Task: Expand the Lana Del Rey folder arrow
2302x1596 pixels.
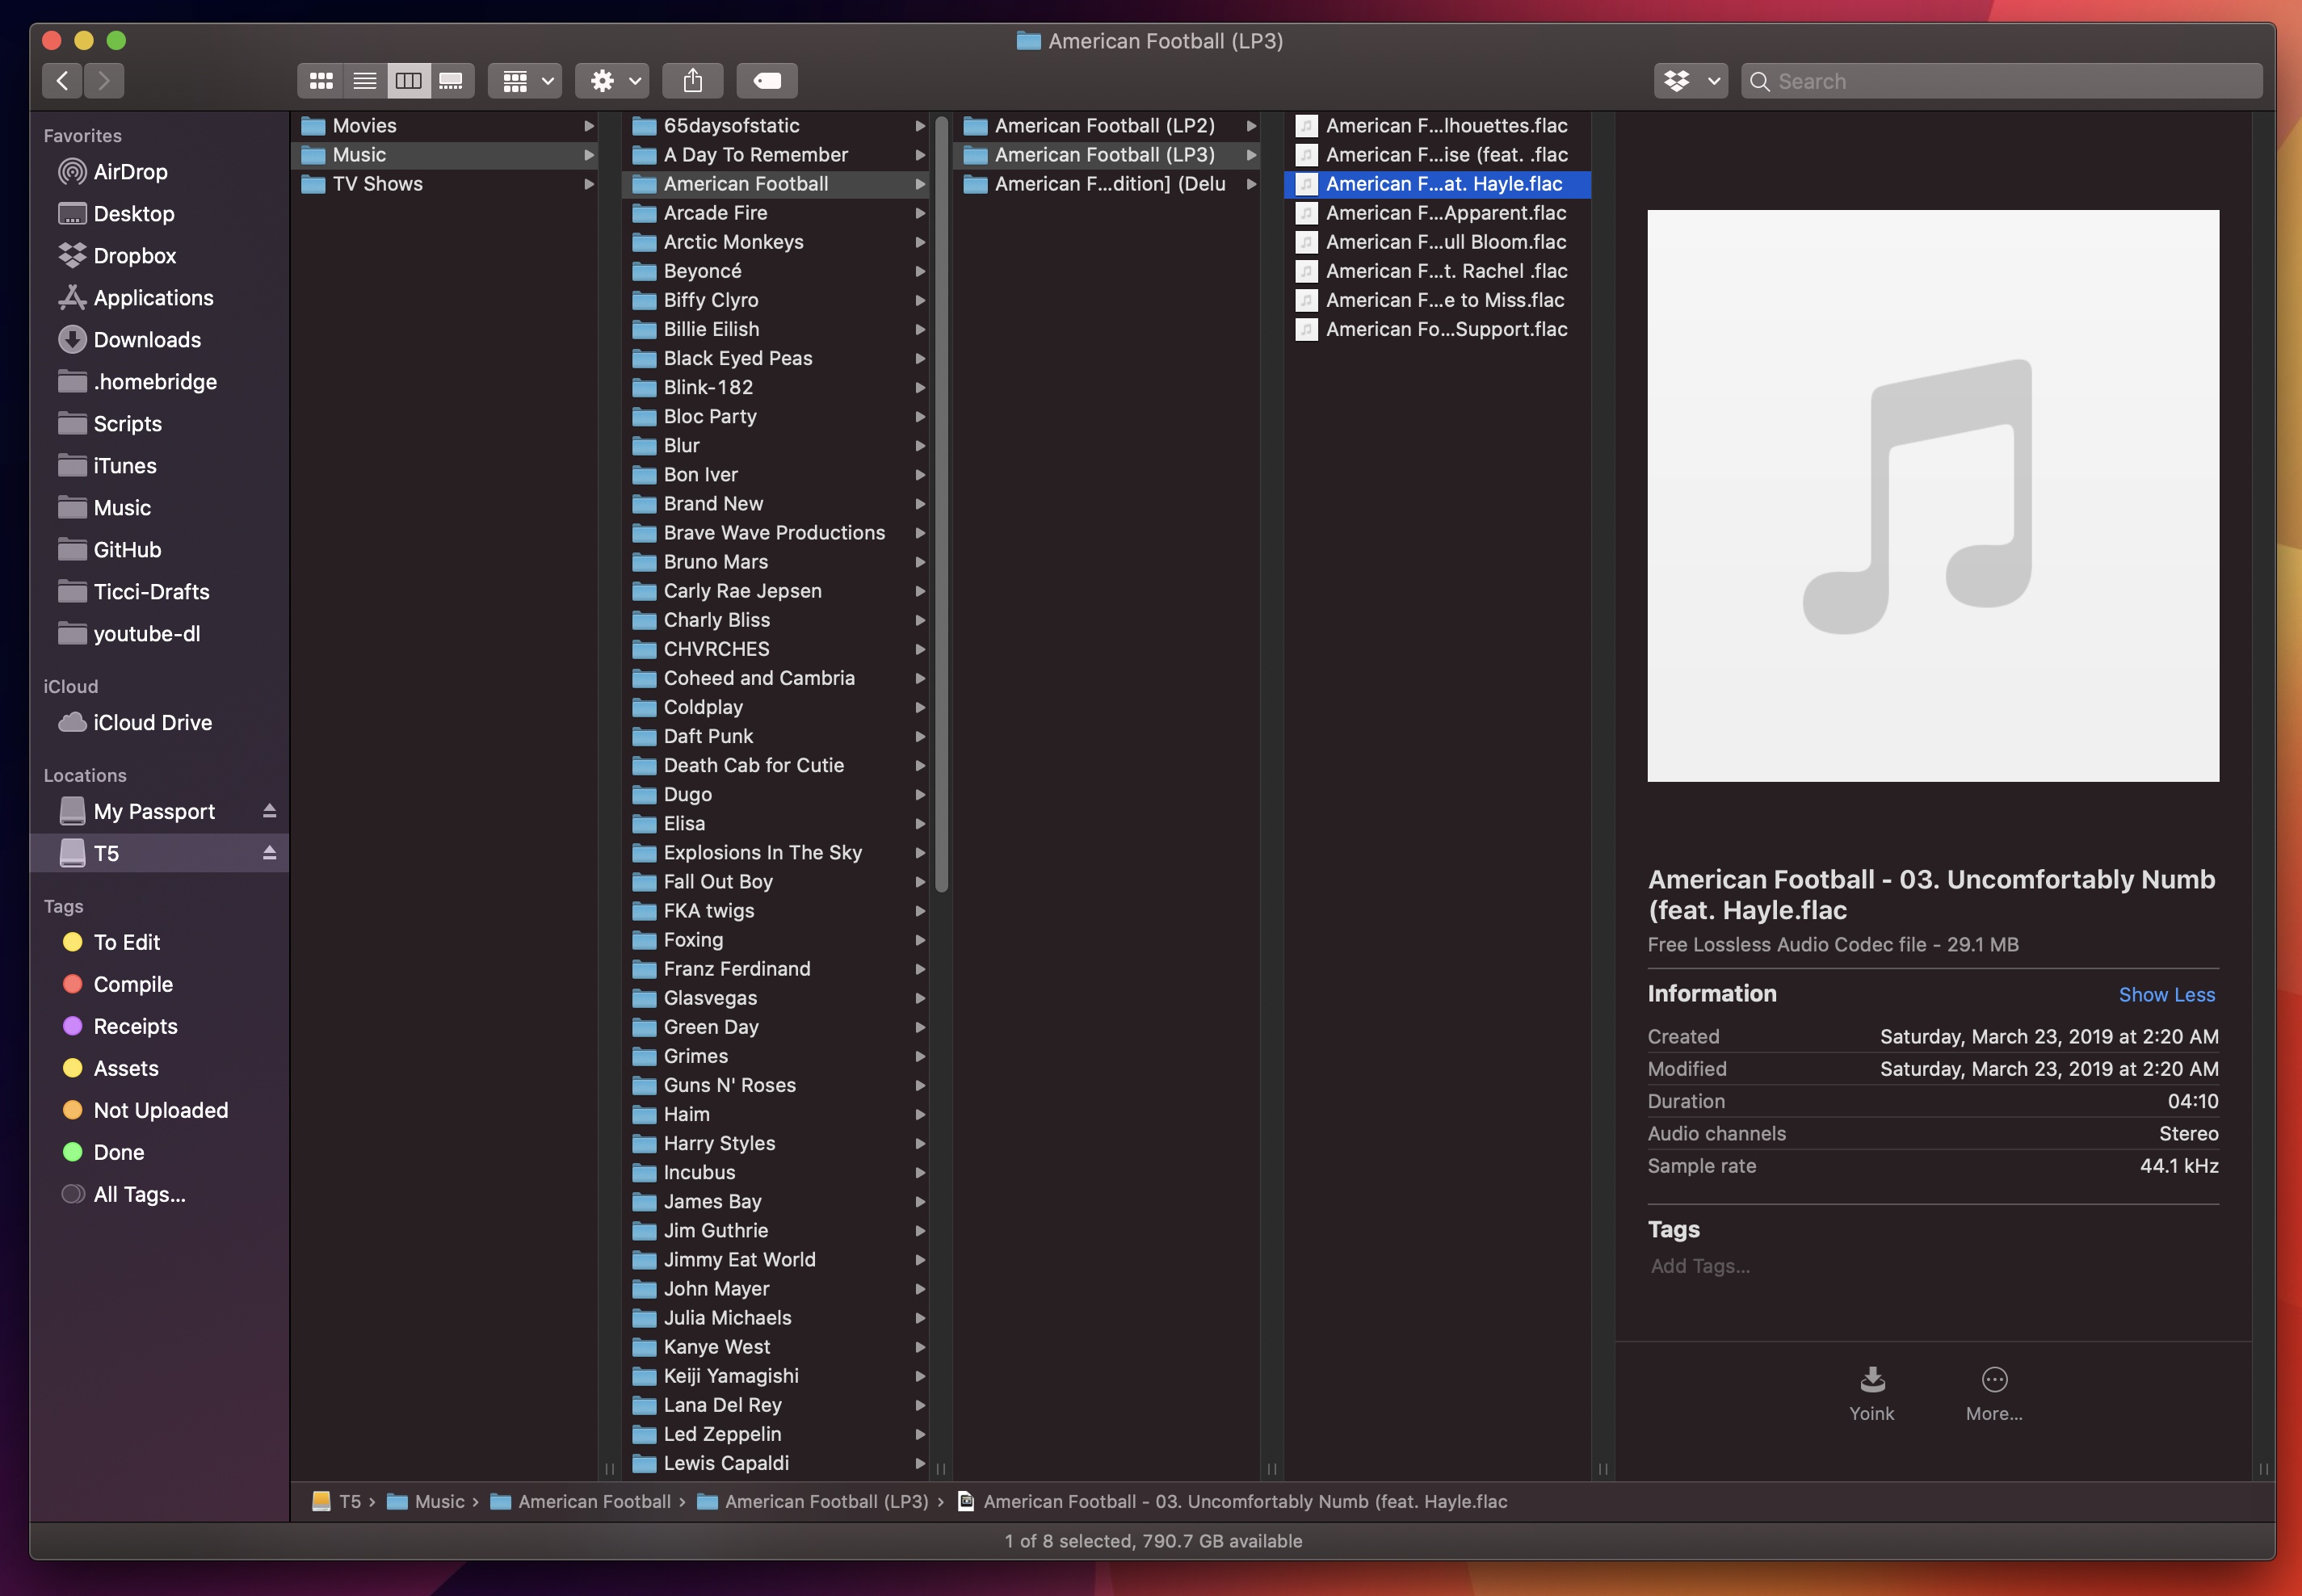Action: (x=920, y=1406)
